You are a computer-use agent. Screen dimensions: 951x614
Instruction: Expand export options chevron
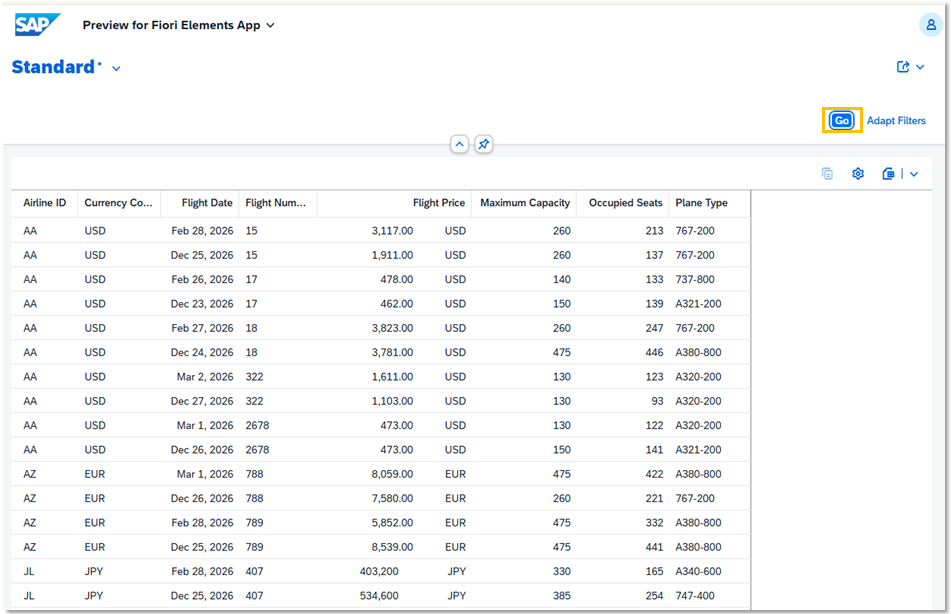click(x=914, y=174)
